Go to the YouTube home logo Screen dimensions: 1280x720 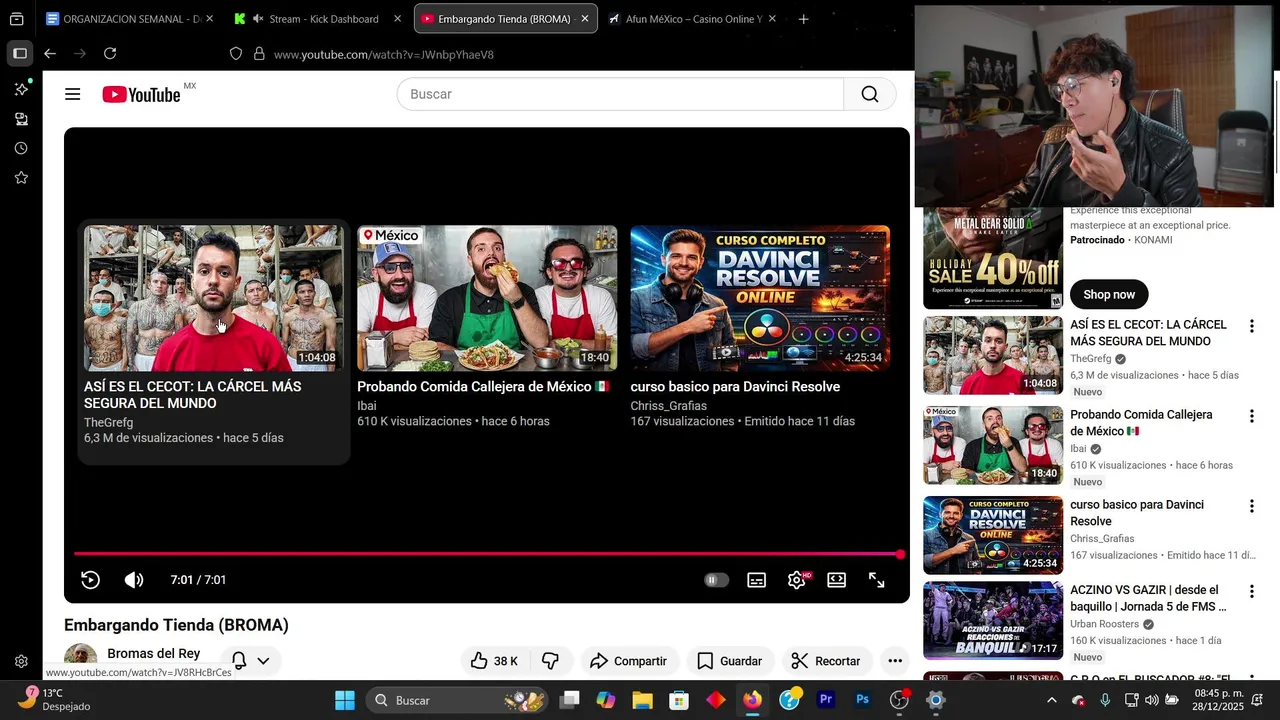click(141, 94)
